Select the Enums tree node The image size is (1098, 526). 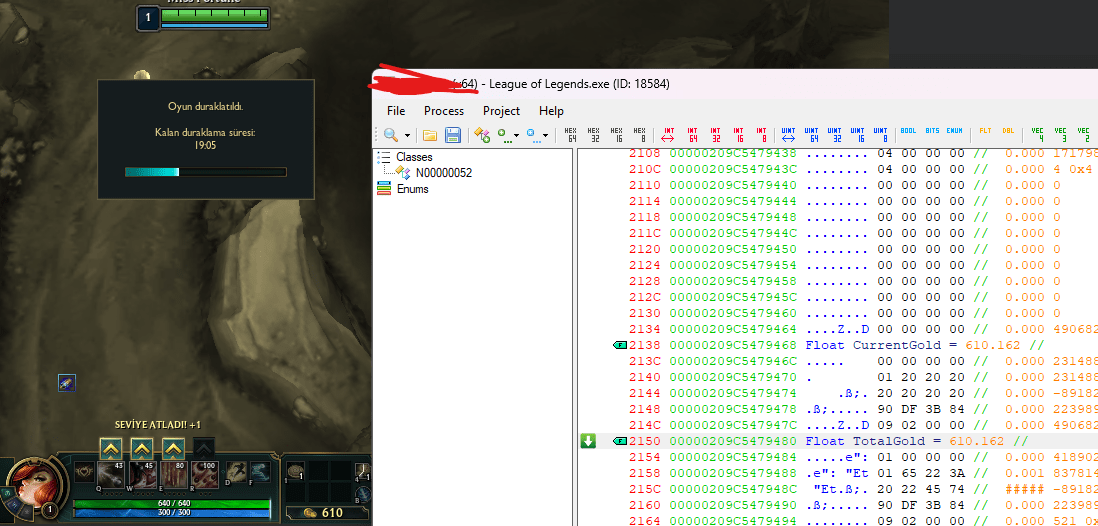[412, 189]
